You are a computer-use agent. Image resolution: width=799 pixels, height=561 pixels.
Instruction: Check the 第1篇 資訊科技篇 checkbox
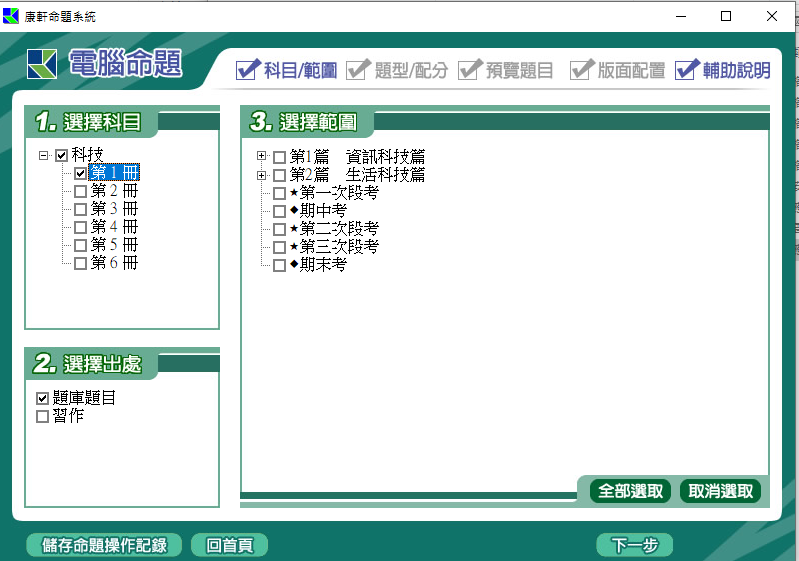coord(279,157)
